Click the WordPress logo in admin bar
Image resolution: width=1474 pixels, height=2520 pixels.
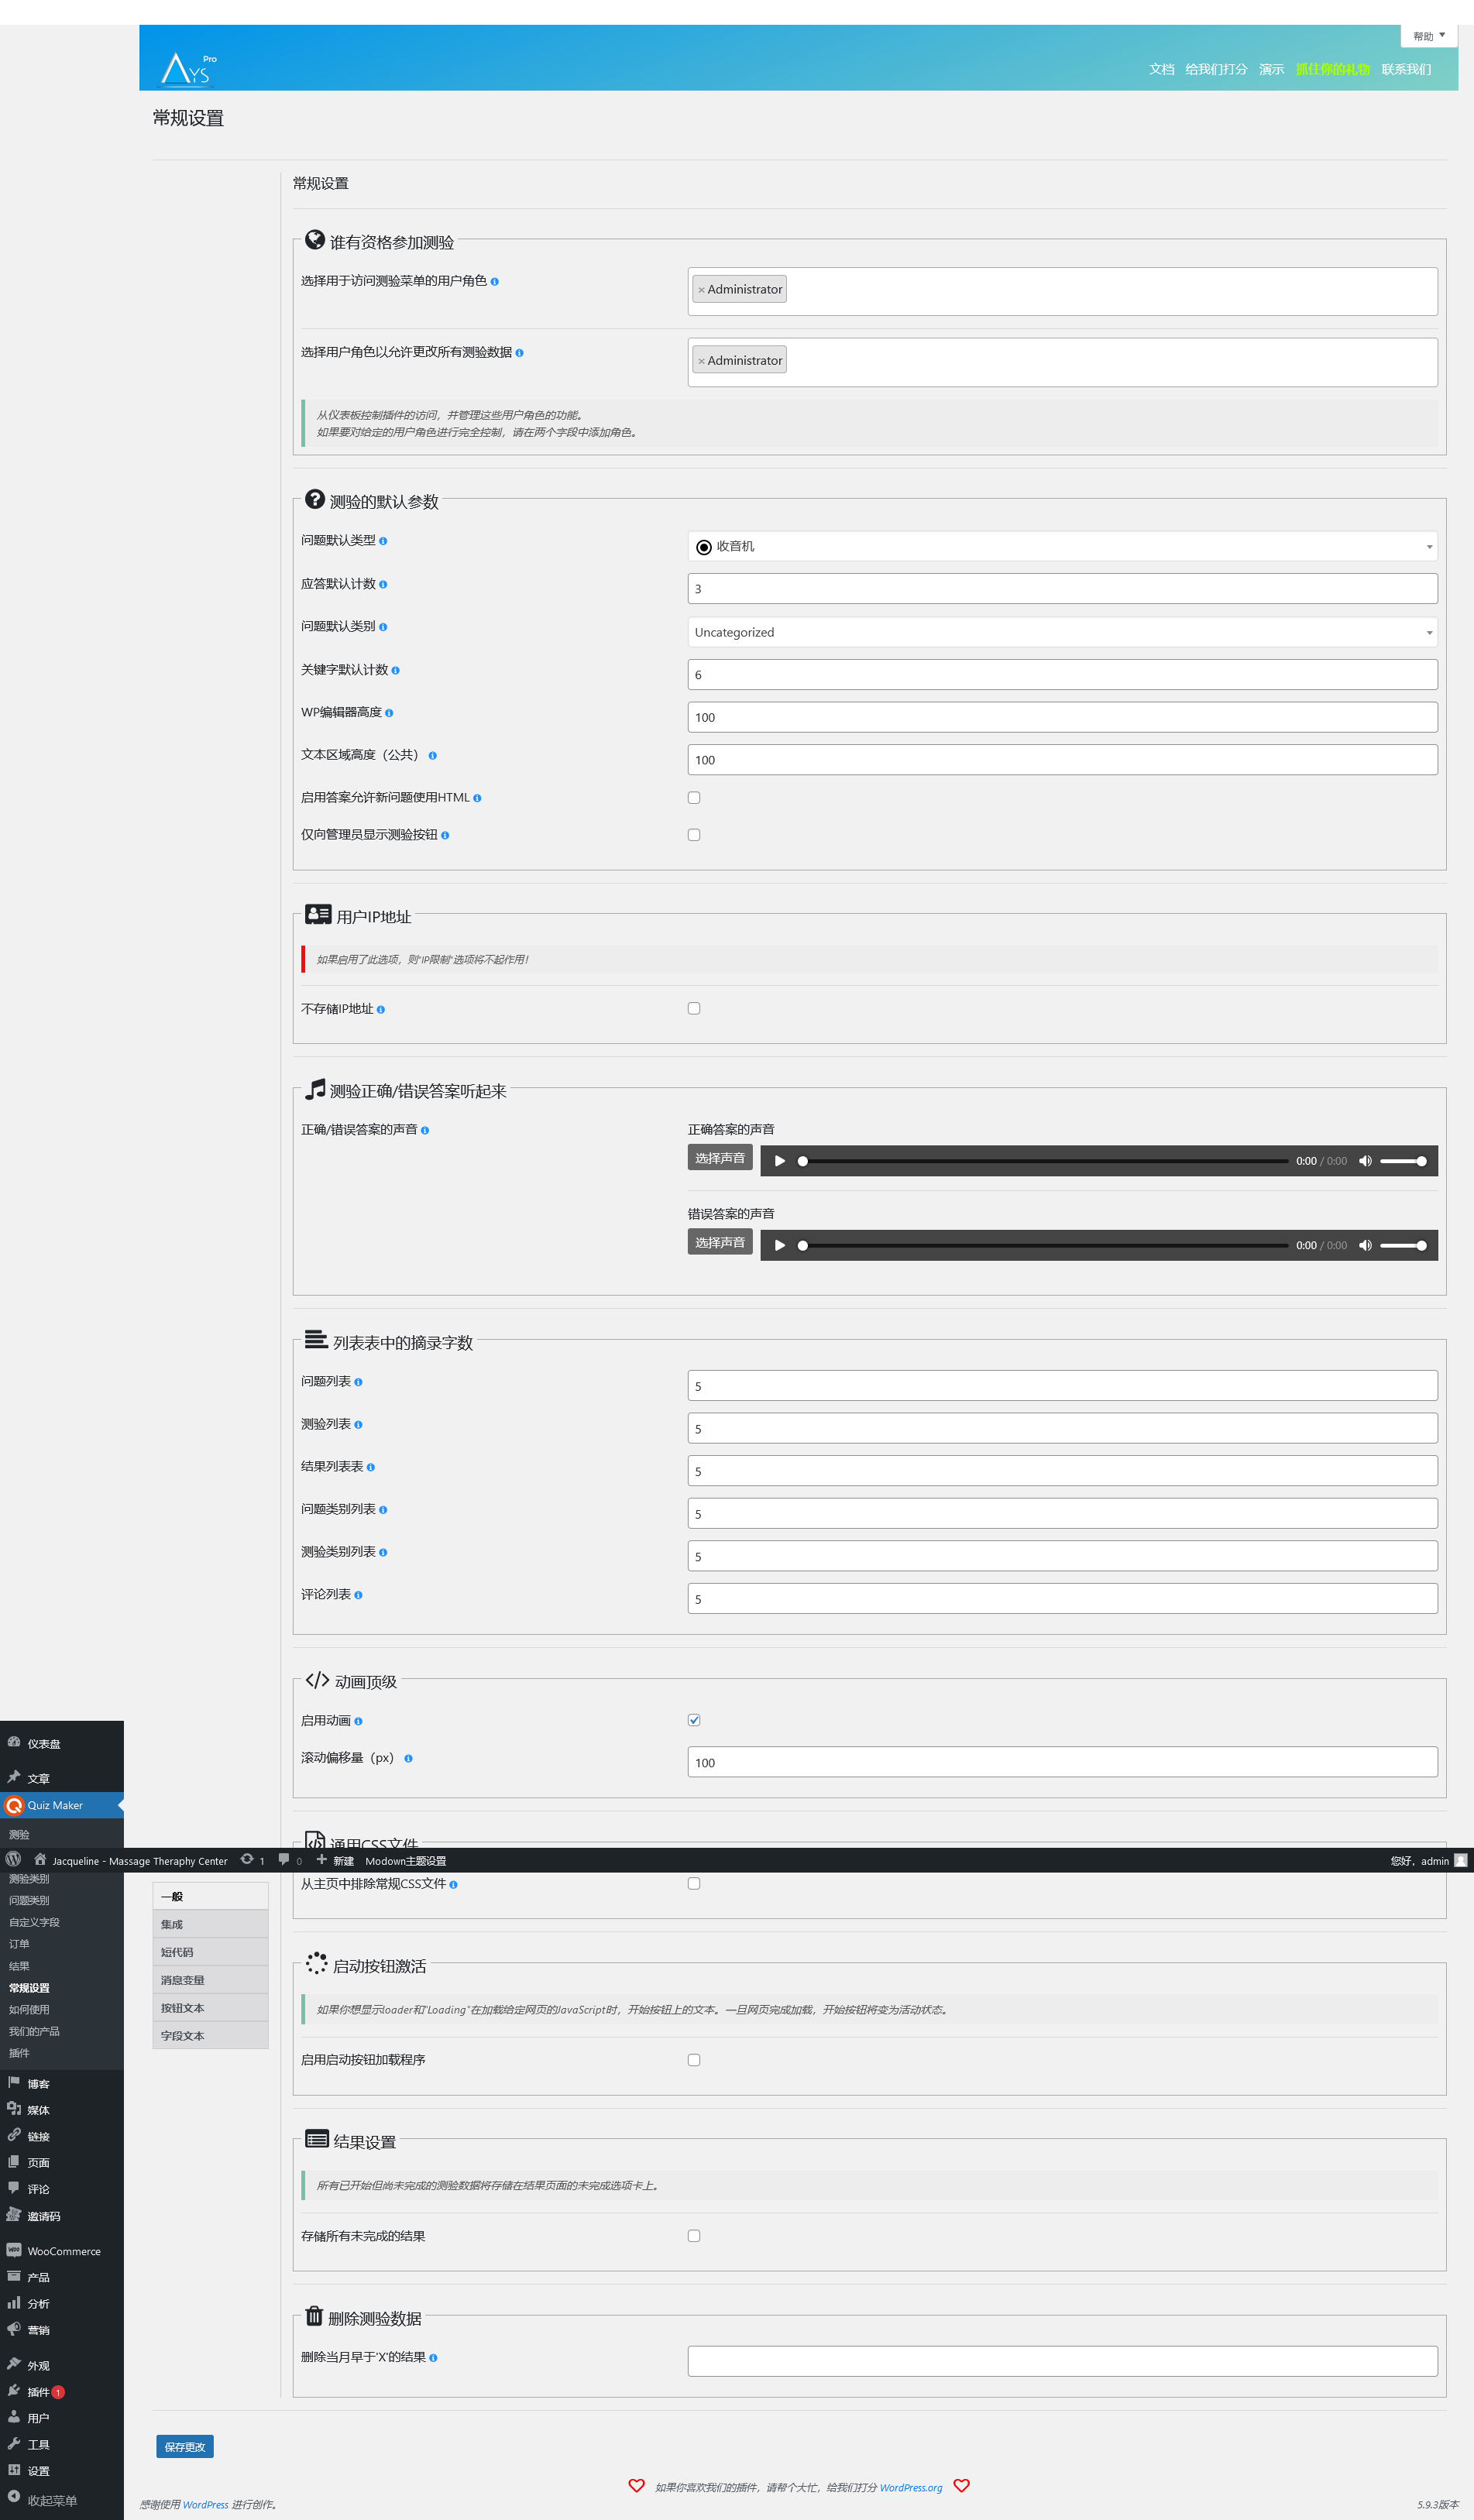(x=14, y=1860)
